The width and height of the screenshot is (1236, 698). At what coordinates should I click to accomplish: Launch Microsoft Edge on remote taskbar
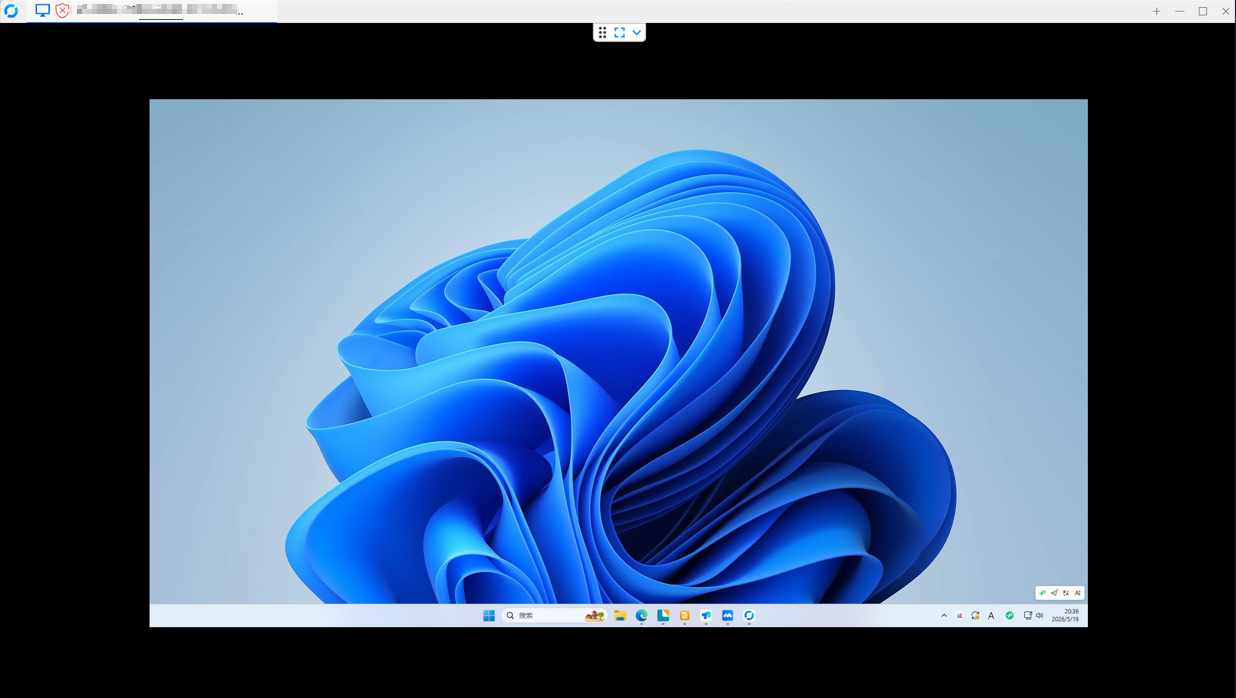[642, 616]
